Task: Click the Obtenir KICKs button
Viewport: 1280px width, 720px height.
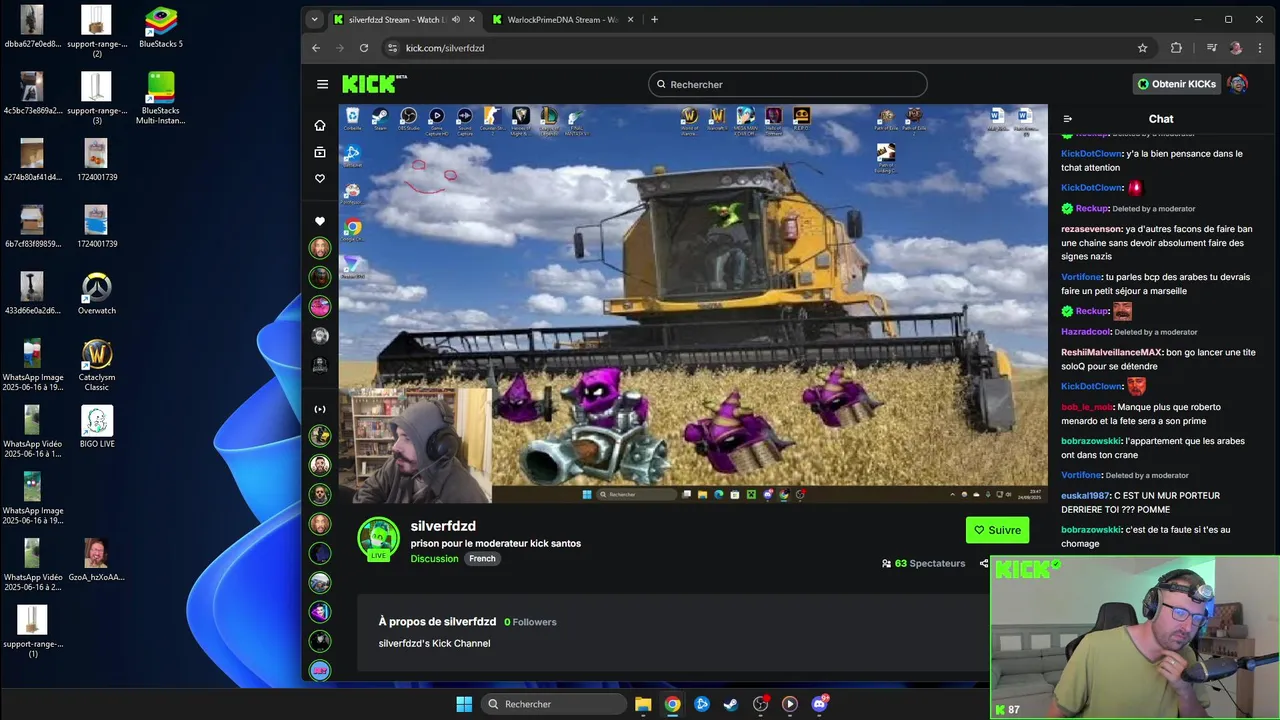Action: click(1176, 84)
